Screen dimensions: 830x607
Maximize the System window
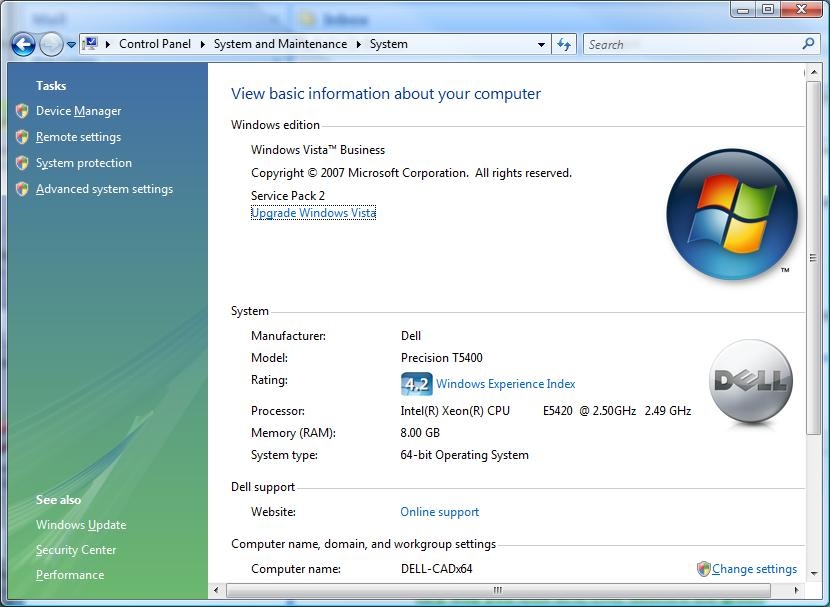(768, 10)
